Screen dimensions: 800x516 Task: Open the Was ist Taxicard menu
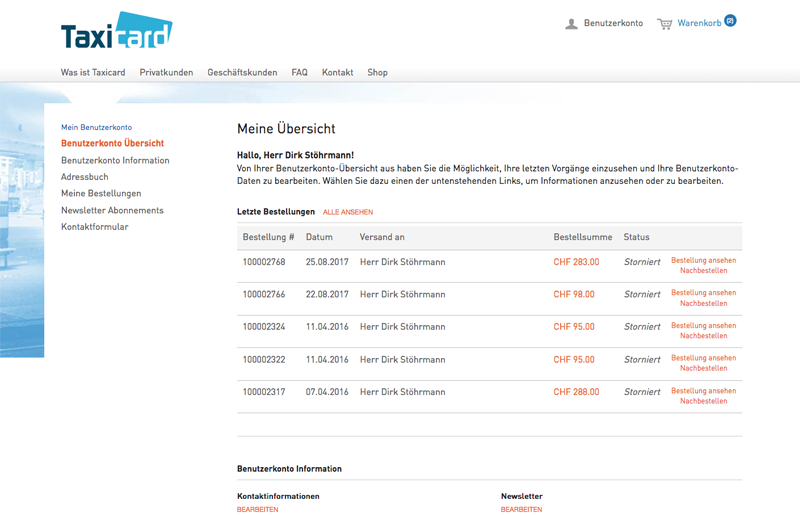tap(93, 73)
